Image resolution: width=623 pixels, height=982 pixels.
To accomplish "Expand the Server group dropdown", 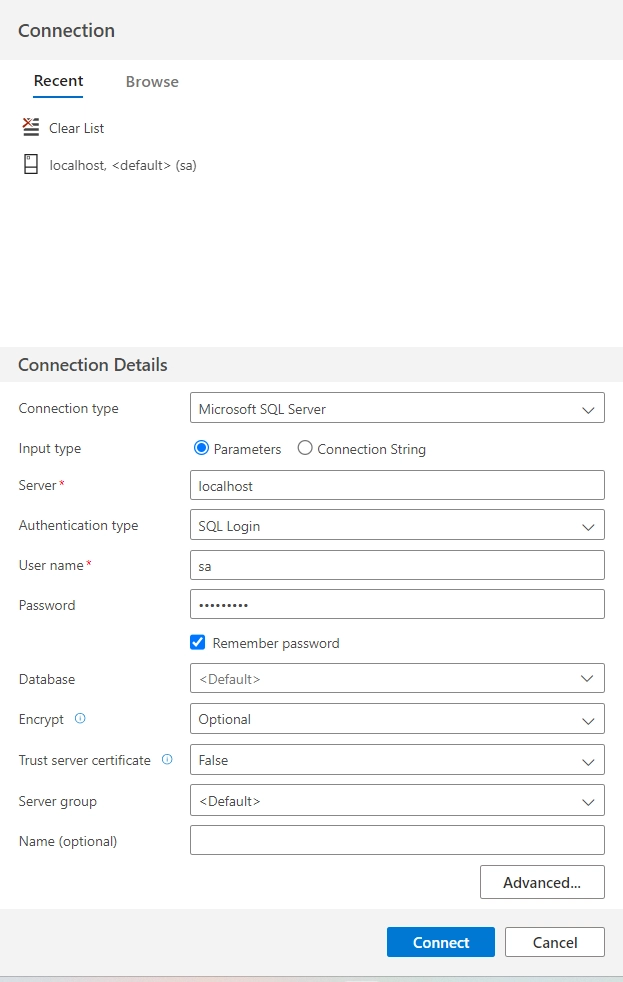I will pos(397,801).
